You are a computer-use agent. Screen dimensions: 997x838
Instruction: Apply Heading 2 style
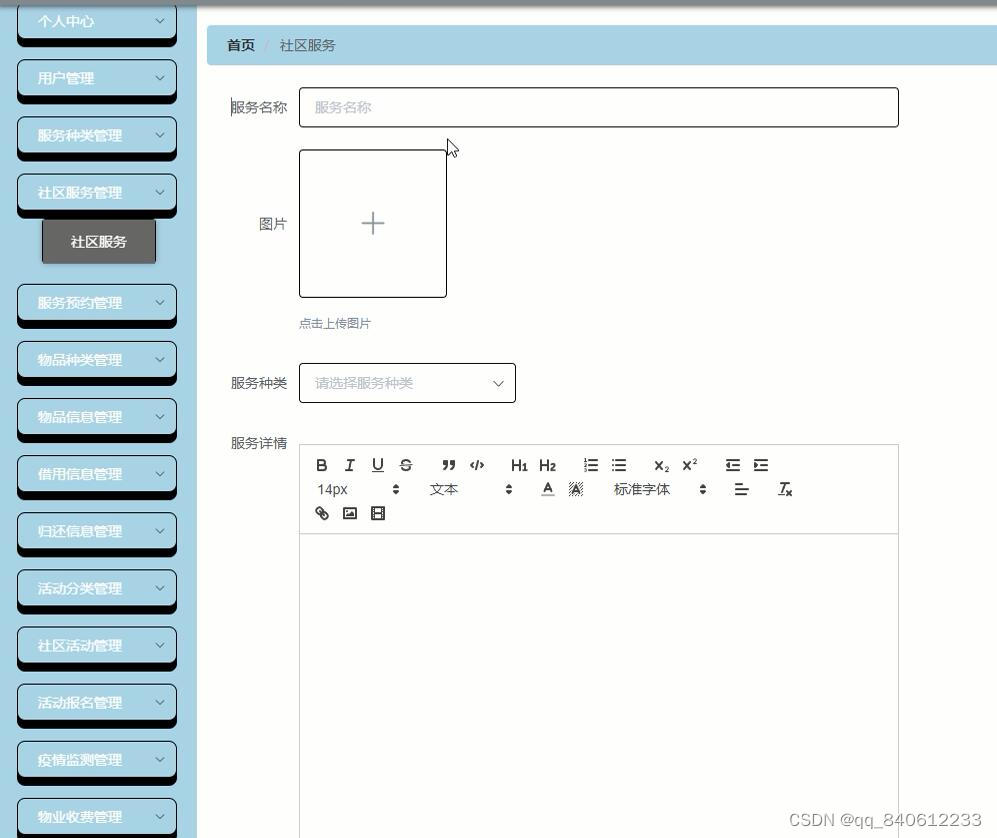point(547,465)
